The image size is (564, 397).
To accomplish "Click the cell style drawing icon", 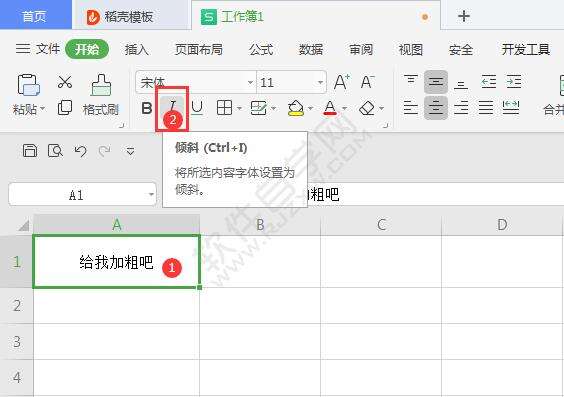I will [x=259, y=108].
